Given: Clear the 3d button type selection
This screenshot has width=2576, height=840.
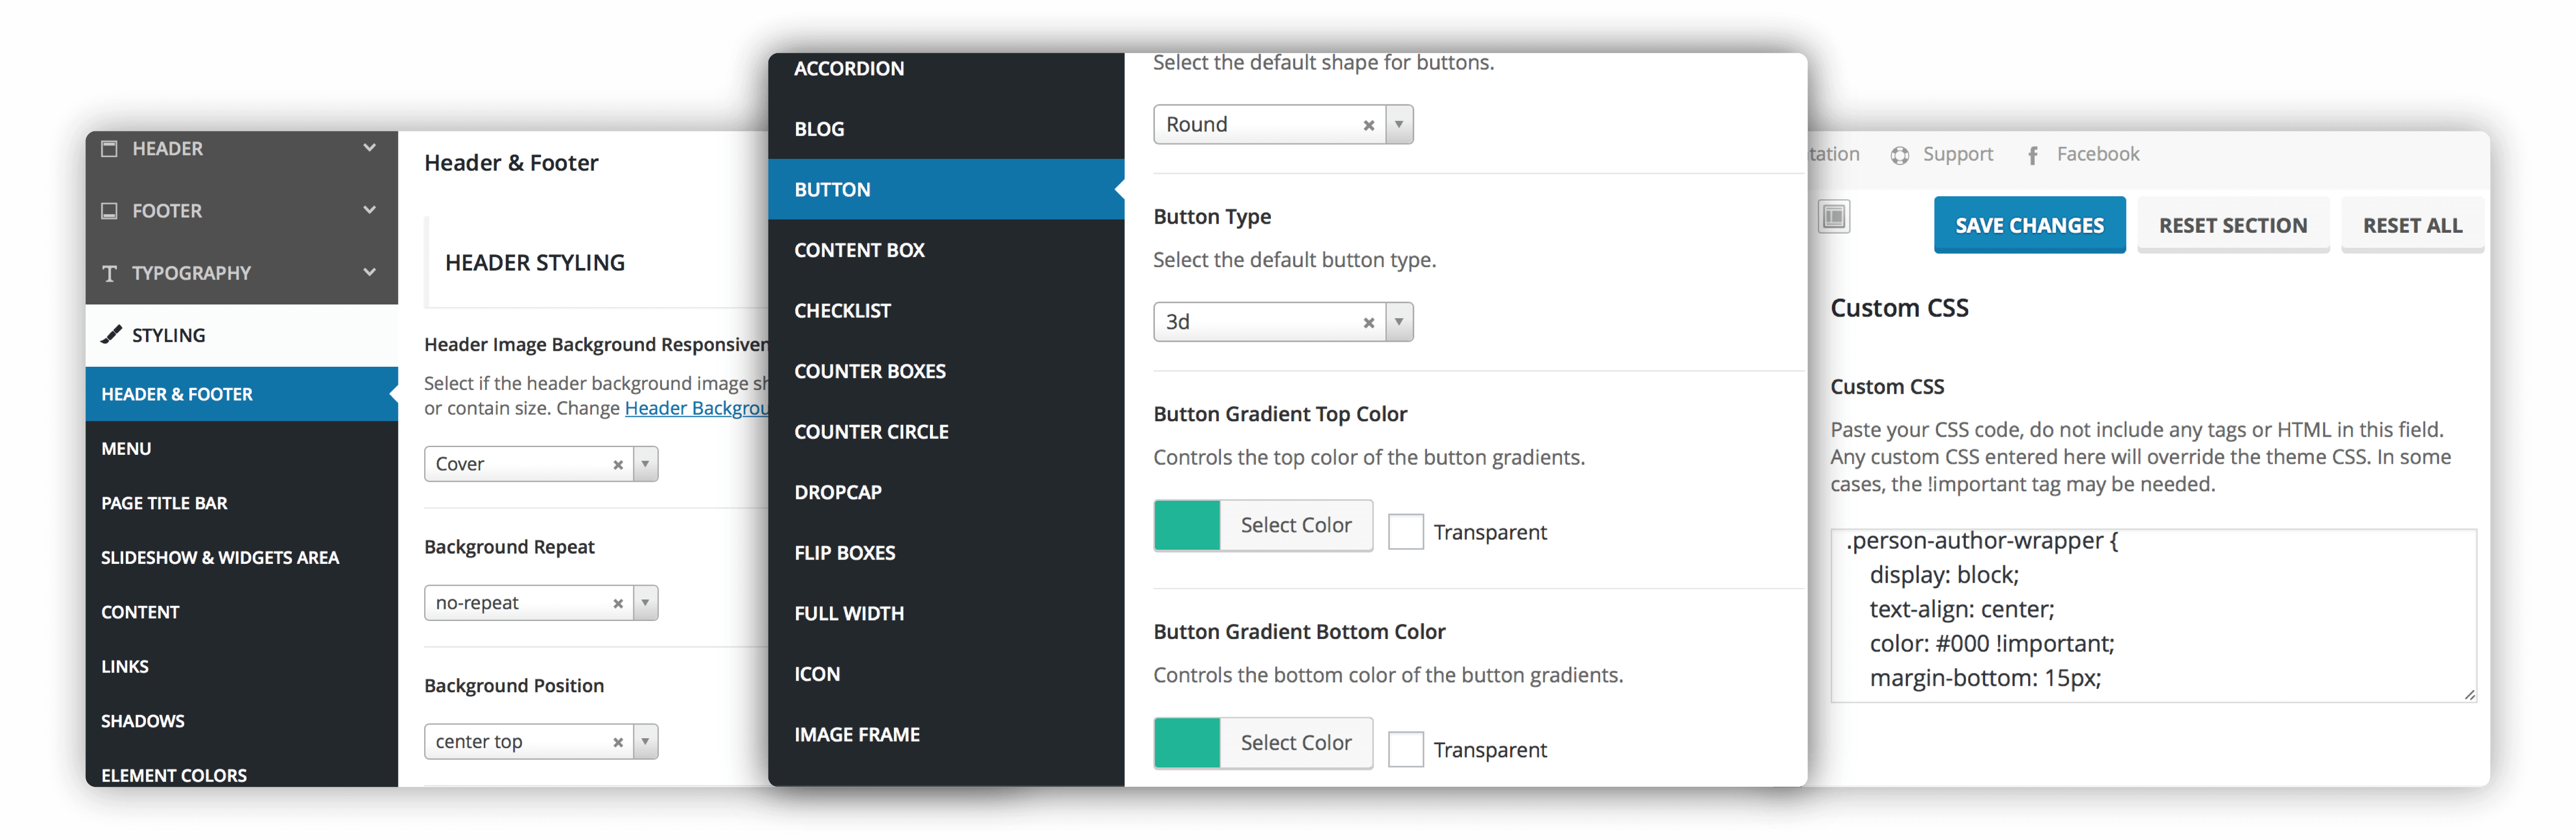Looking at the screenshot, I should (x=1369, y=322).
